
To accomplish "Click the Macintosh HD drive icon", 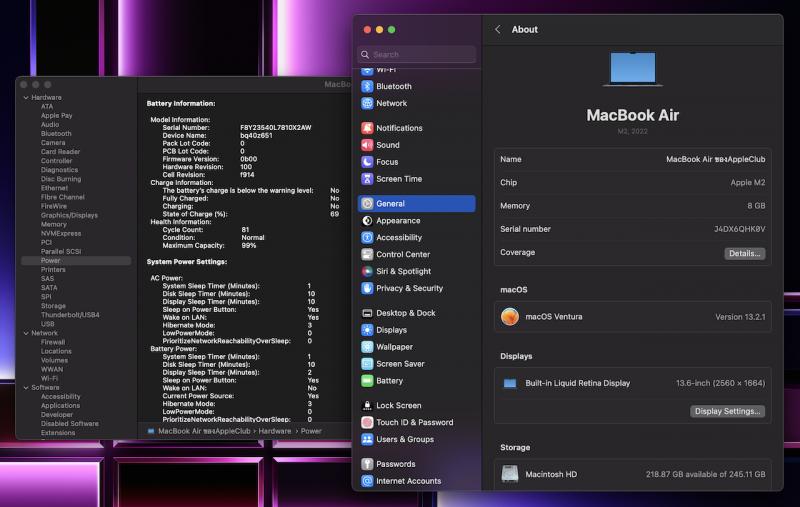I will click(x=510, y=474).
